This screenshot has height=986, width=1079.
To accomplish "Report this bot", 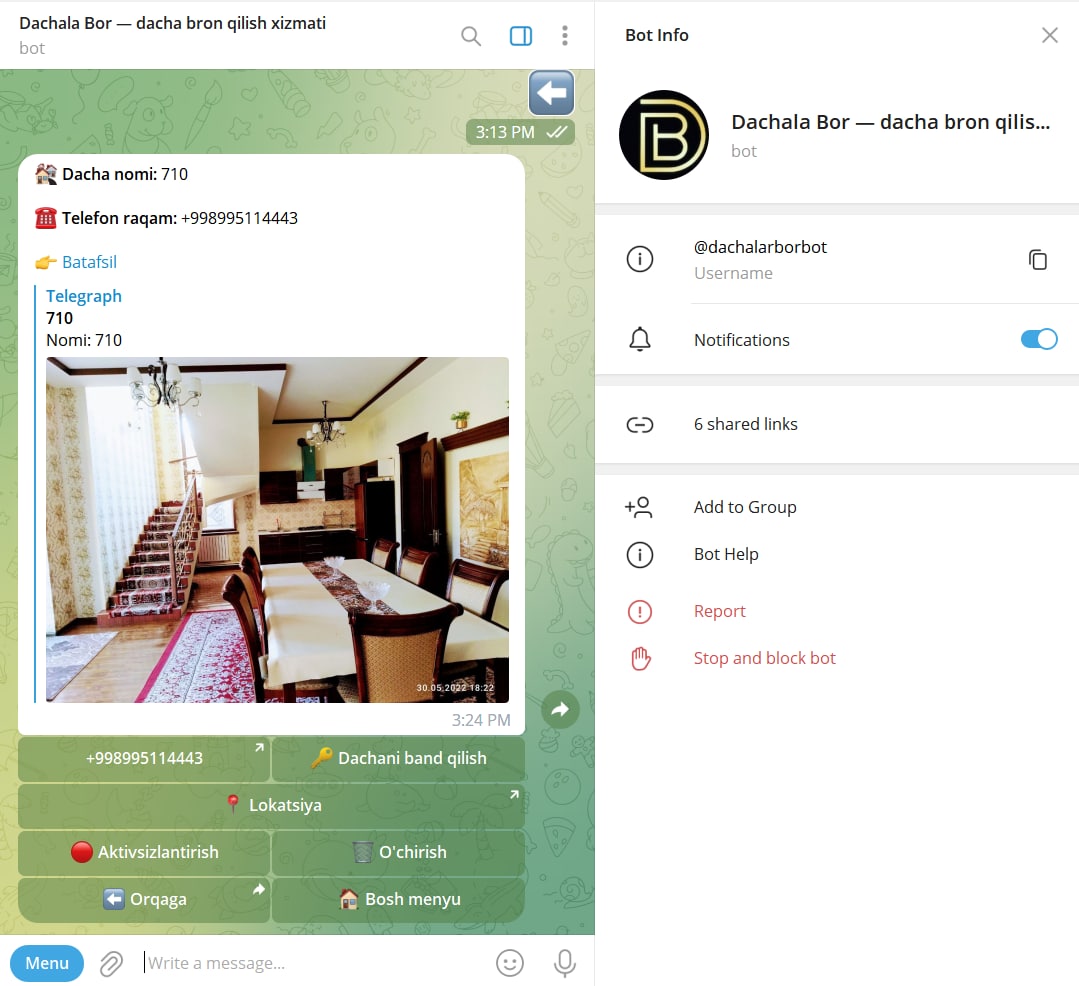I will [x=720, y=611].
